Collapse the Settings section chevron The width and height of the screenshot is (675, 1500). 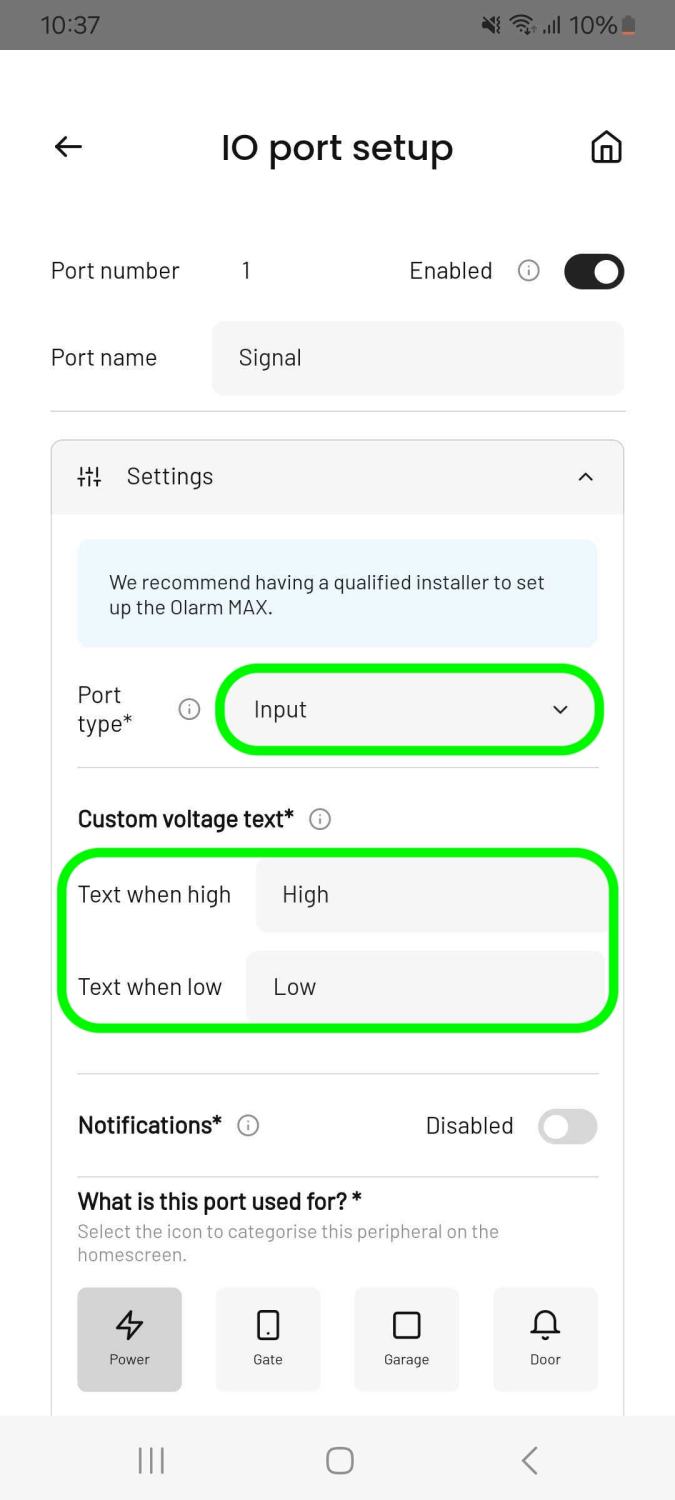(586, 477)
